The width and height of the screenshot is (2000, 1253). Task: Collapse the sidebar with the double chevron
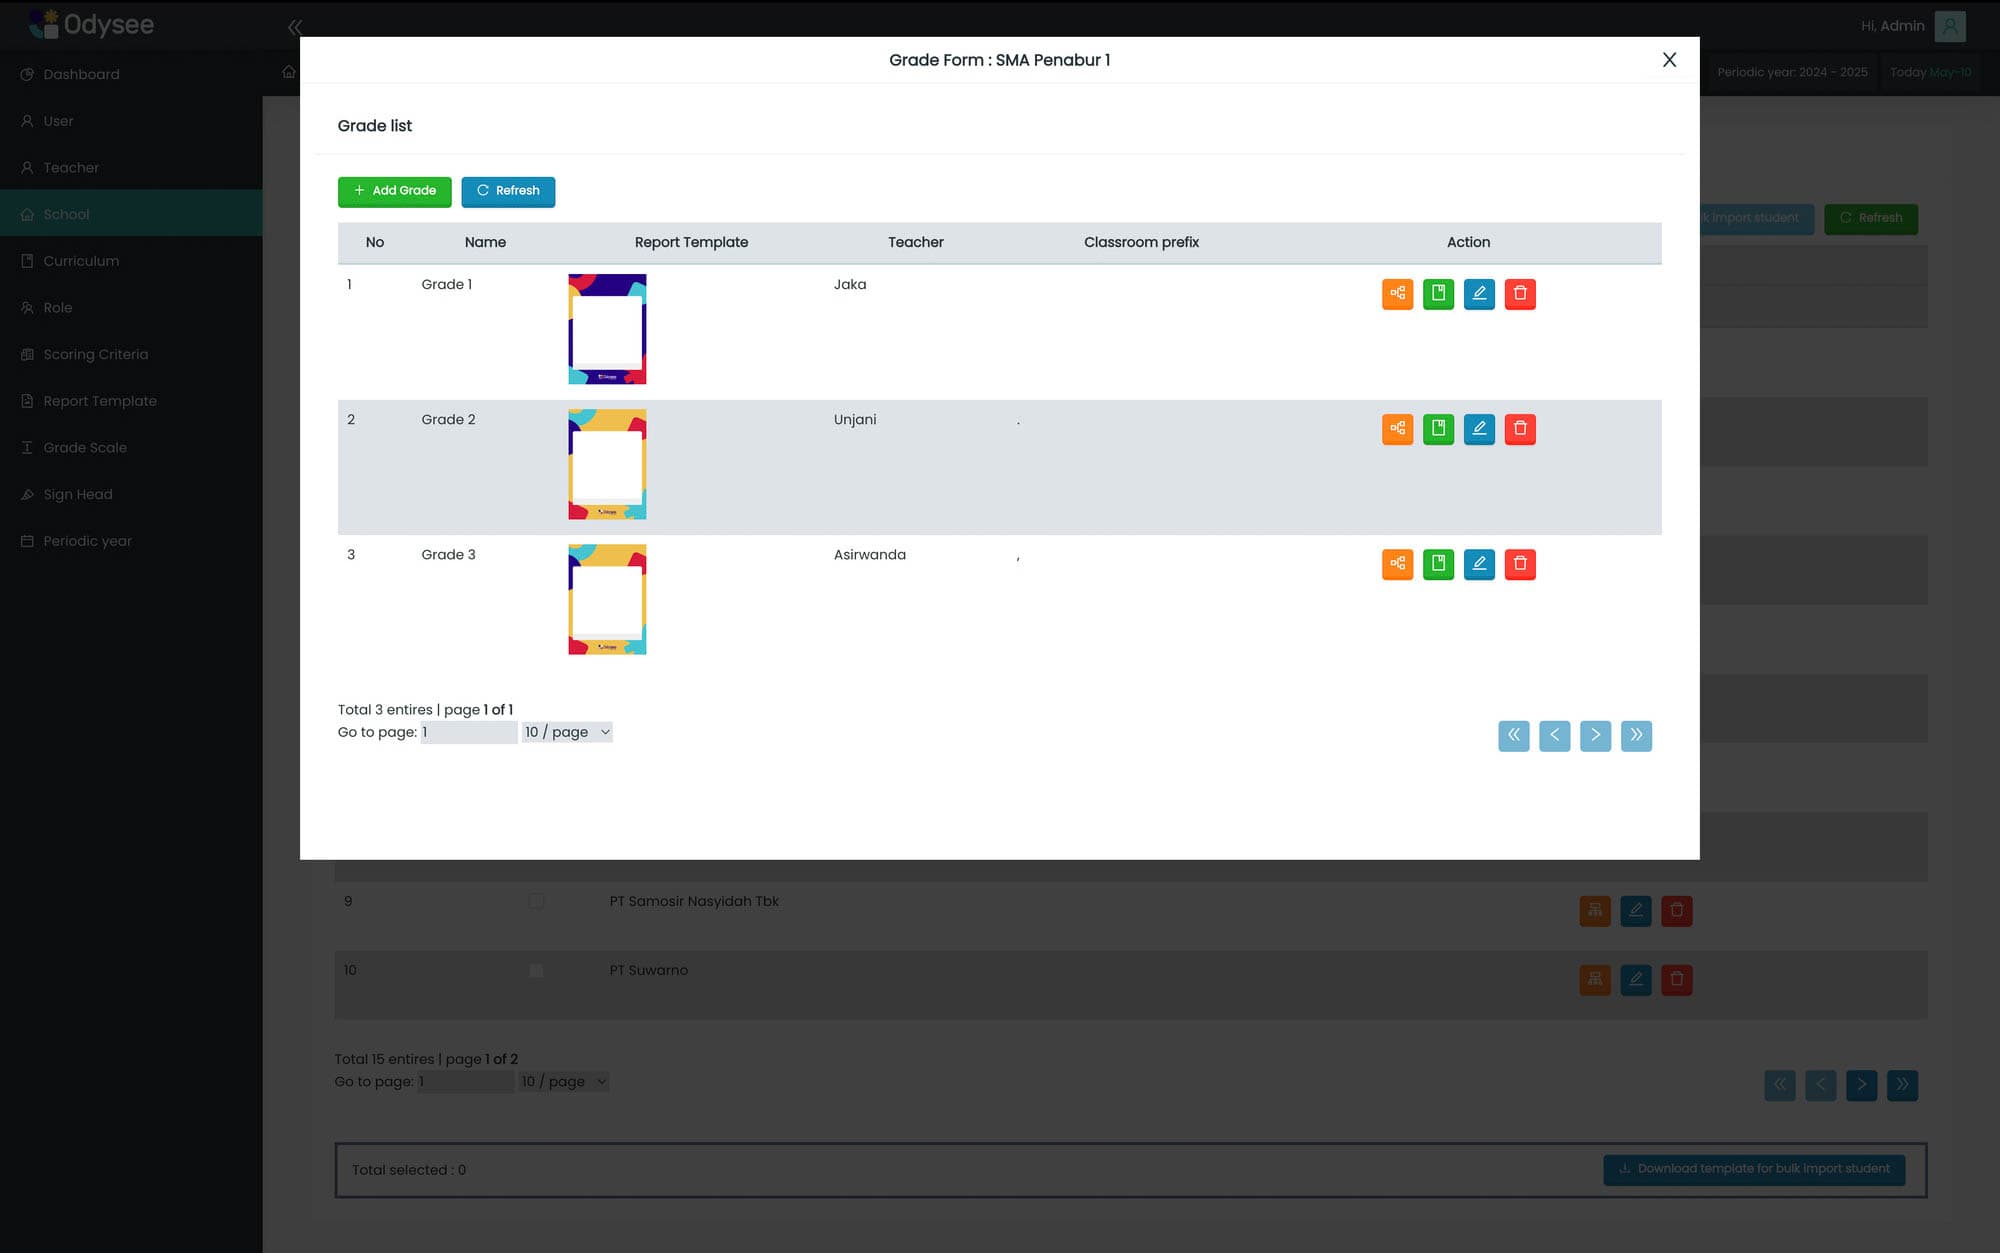(294, 27)
